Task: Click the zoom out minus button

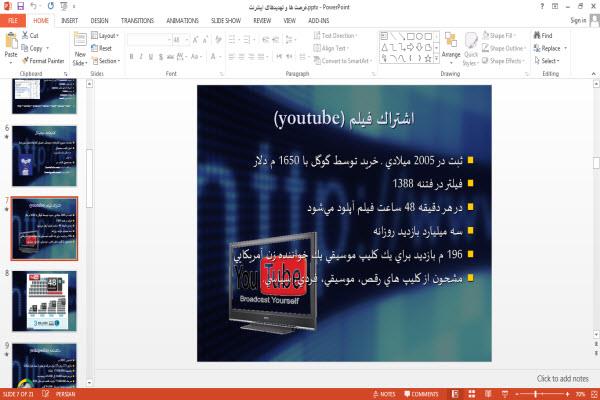Action: tap(517, 394)
